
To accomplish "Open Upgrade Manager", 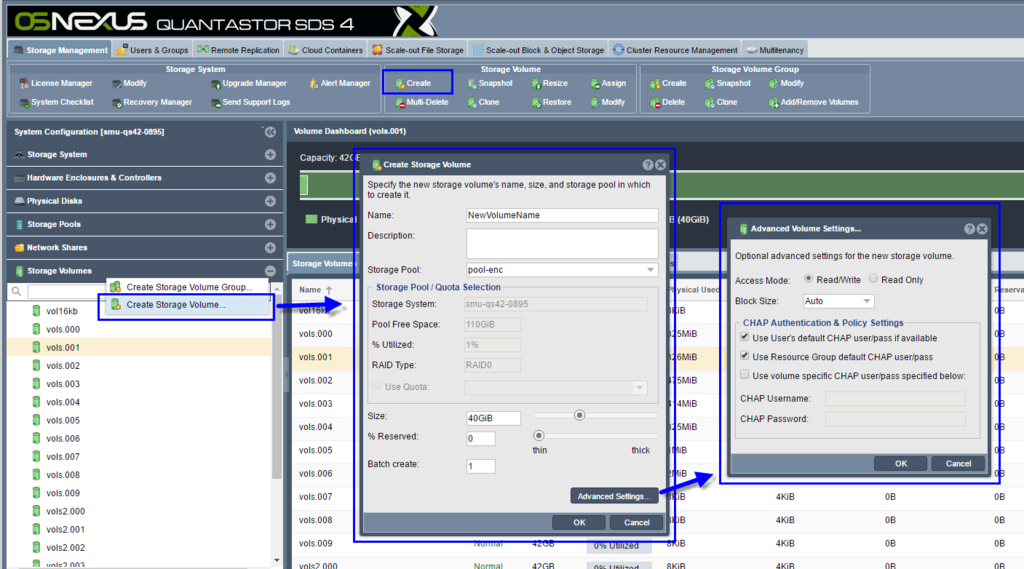I will click(x=248, y=84).
